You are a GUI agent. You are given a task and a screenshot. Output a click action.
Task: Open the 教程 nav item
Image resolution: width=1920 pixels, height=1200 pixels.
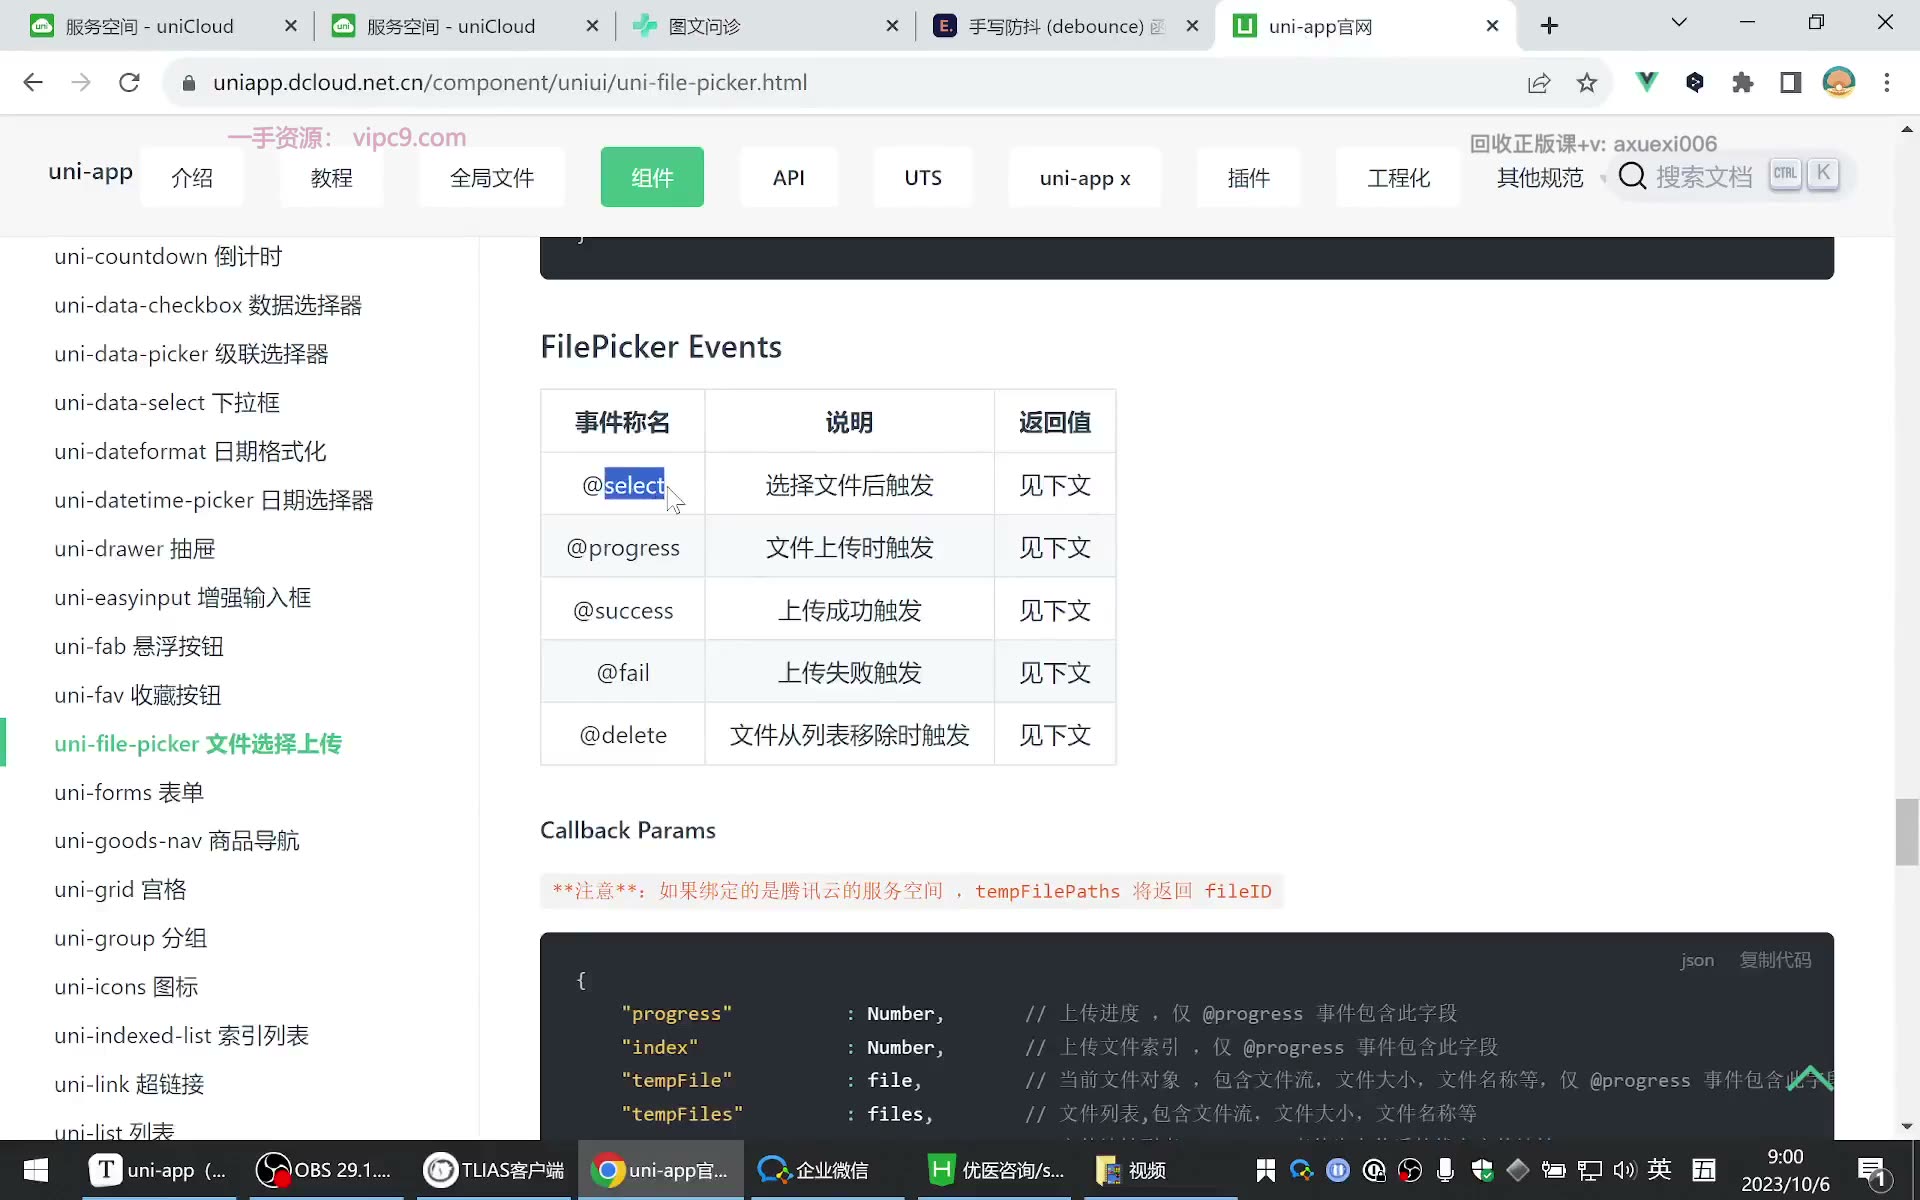(332, 177)
